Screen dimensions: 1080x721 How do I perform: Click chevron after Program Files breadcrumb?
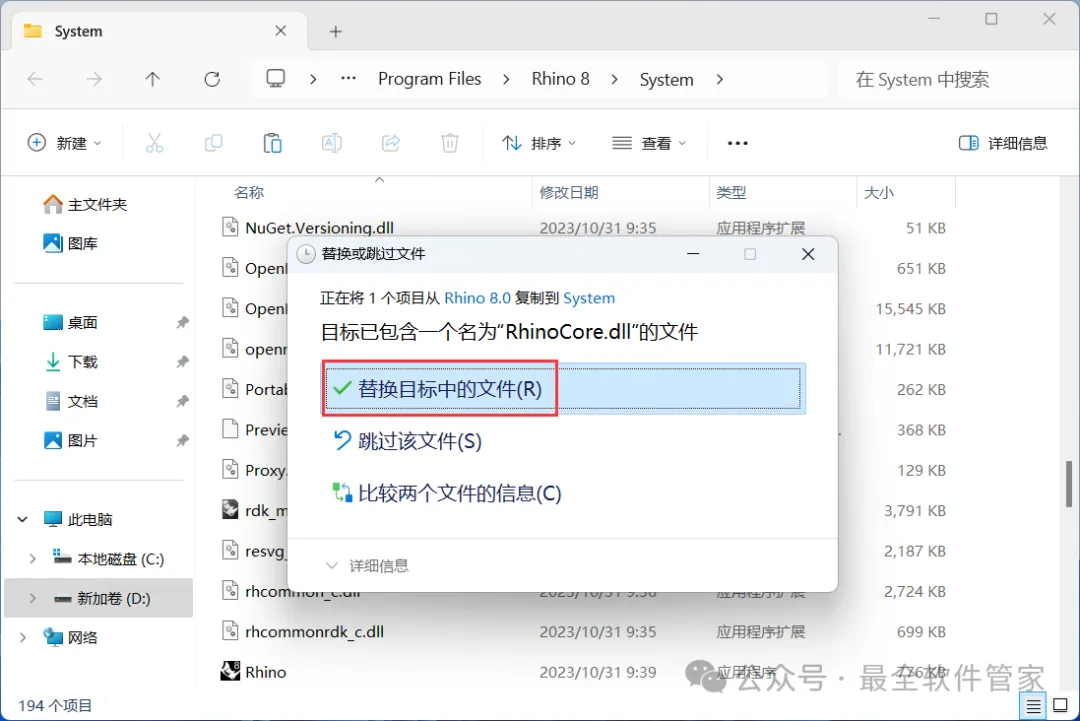[506, 79]
